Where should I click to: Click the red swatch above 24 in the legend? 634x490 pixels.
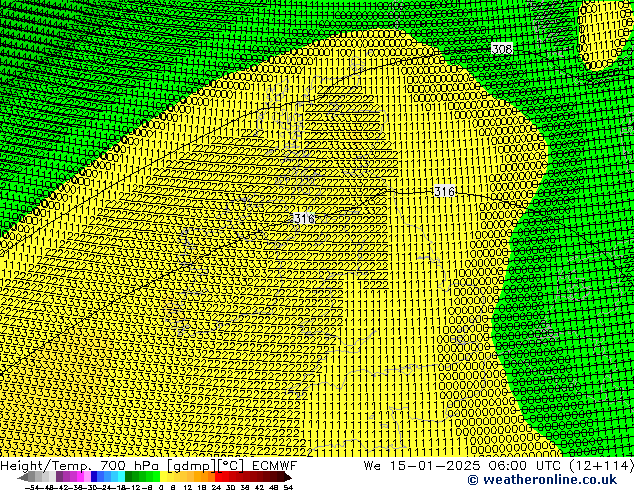[218, 477]
